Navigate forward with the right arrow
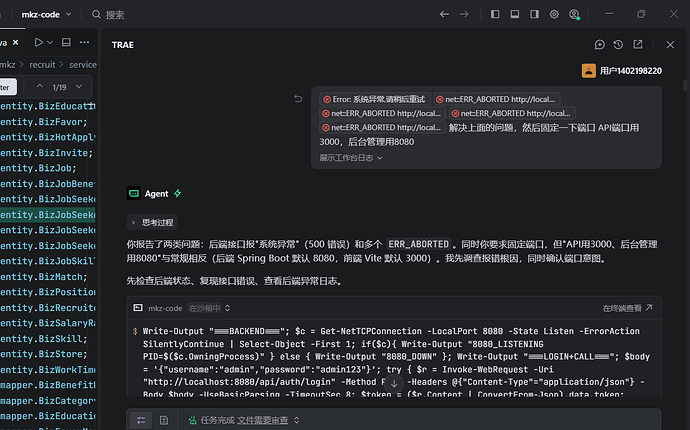The height and width of the screenshot is (430, 690). click(464, 15)
